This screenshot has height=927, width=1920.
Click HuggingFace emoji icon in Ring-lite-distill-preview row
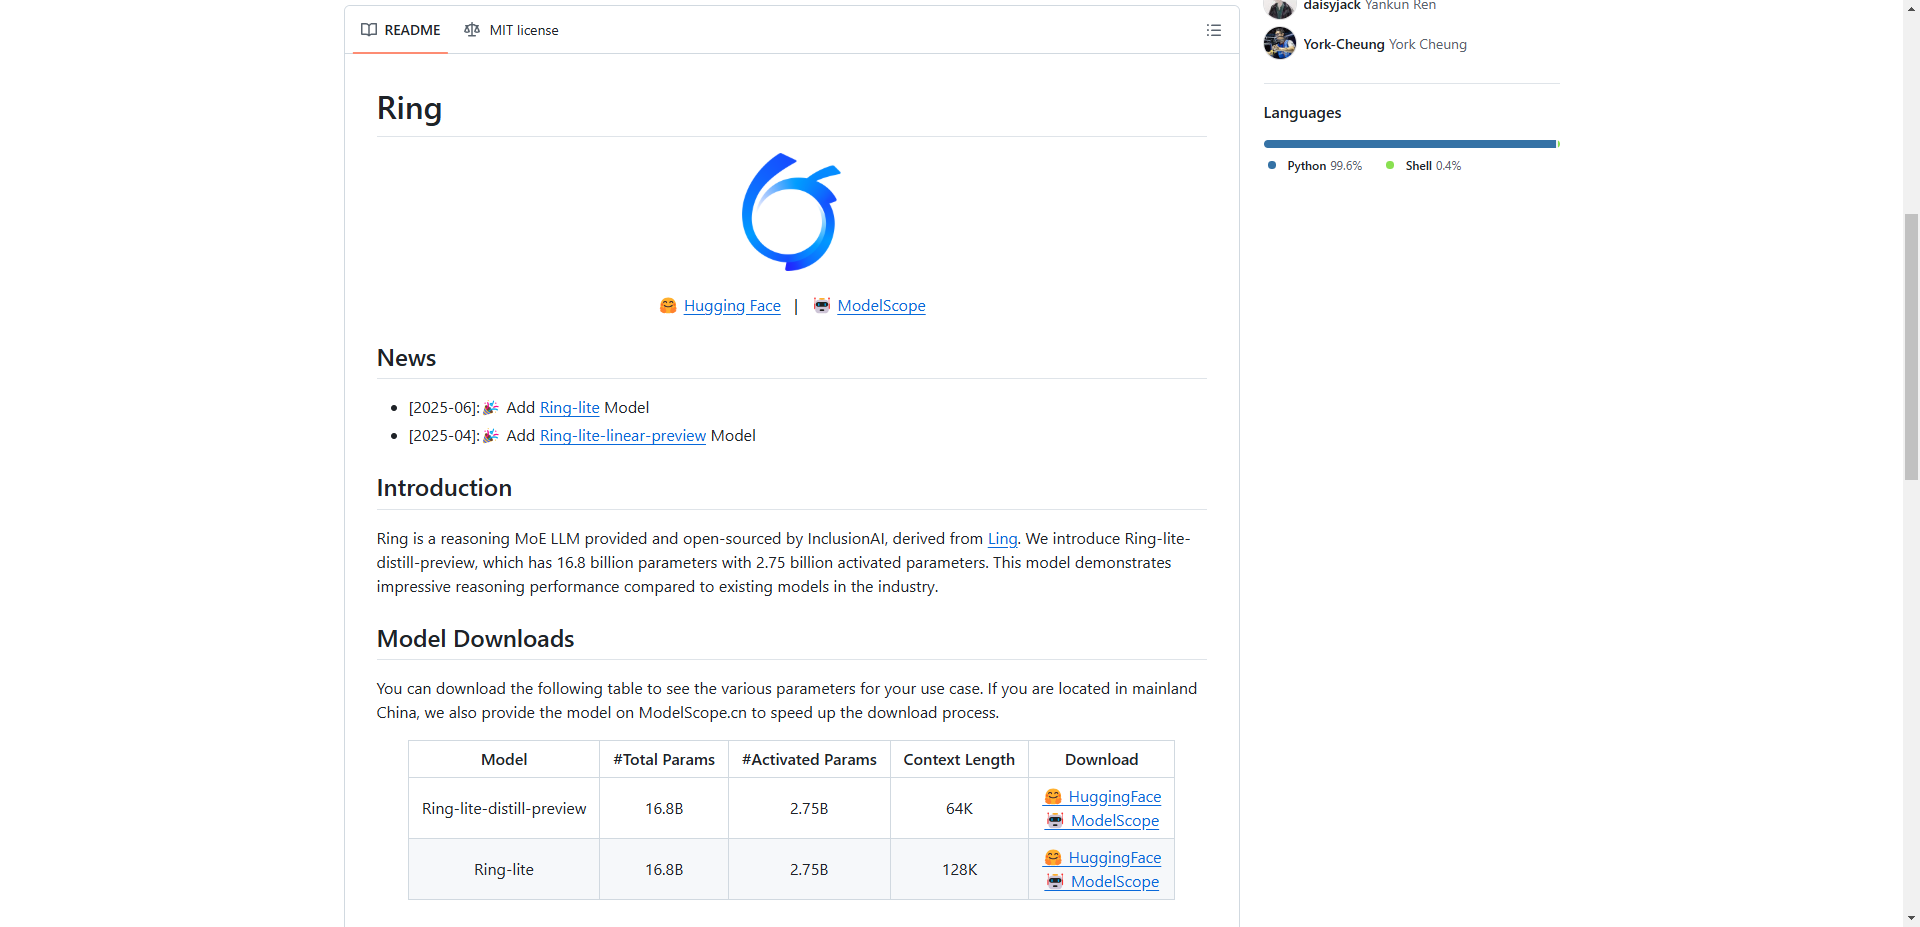tap(1053, 797)
